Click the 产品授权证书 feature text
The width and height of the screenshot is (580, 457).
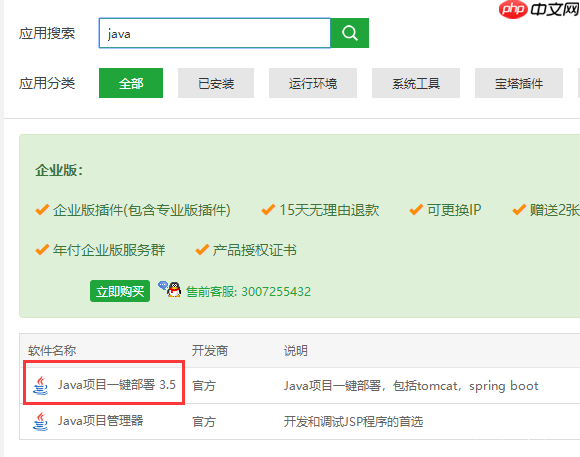tap(254, 250)
